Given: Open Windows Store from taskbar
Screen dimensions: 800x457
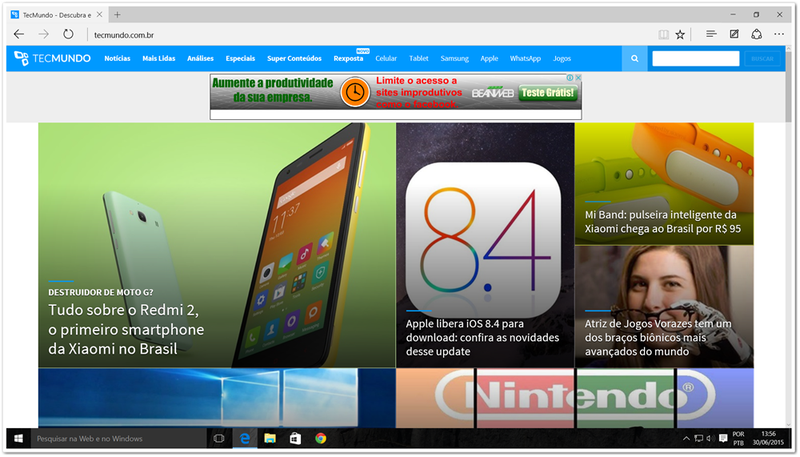Looking at the screenshot, I should click(295, 439).
